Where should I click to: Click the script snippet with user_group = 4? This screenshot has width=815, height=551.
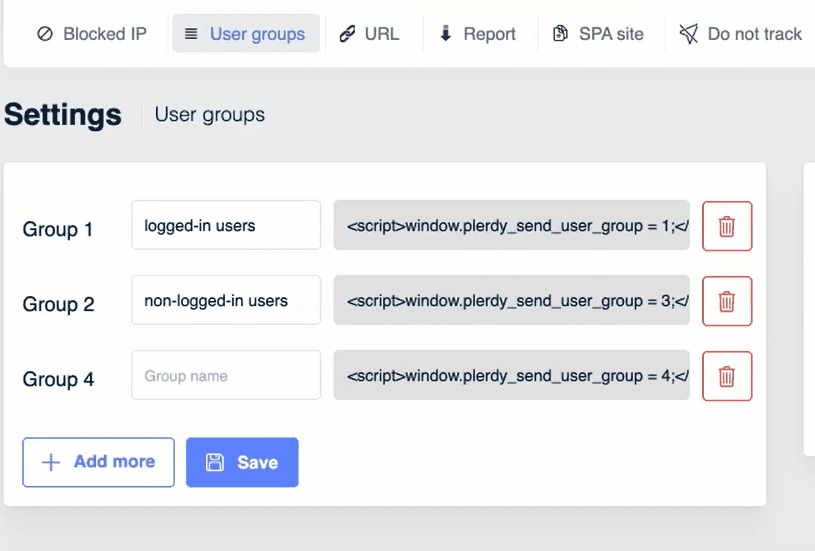[x=511, y=376]
